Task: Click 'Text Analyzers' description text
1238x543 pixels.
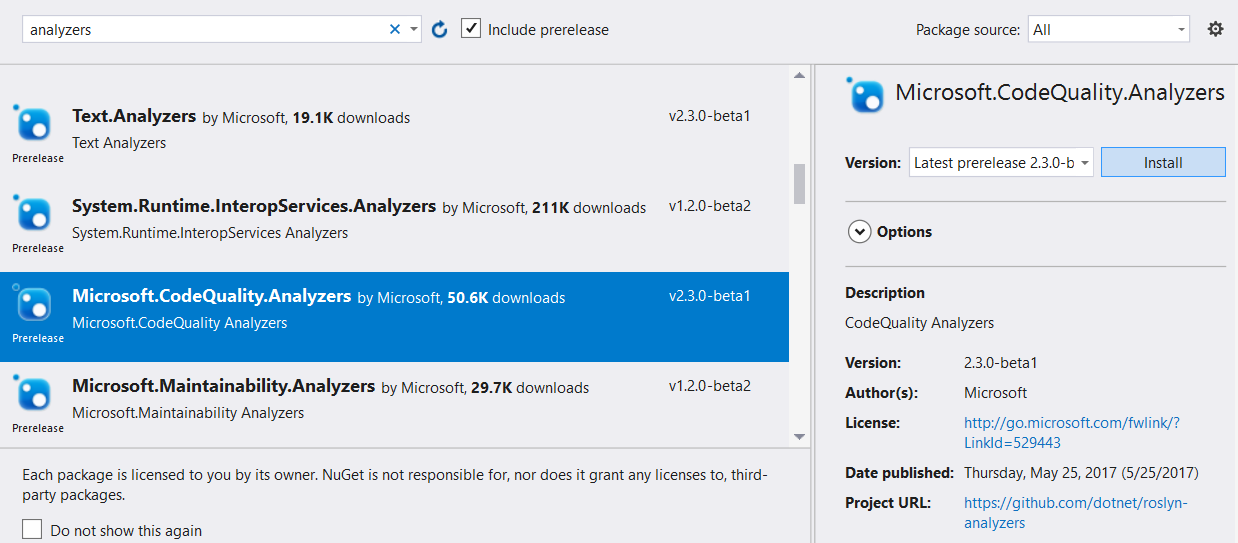Action: coord(119,143)
